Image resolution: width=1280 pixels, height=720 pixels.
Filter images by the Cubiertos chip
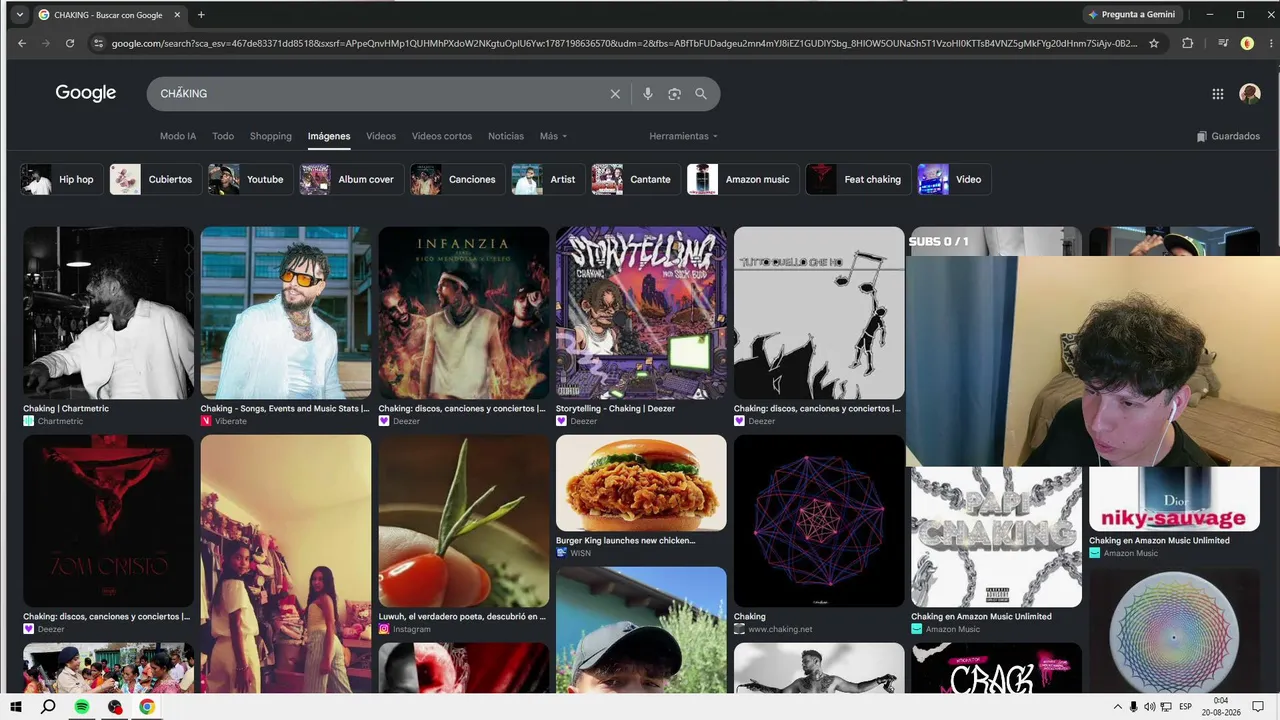[x=155, y=180]
